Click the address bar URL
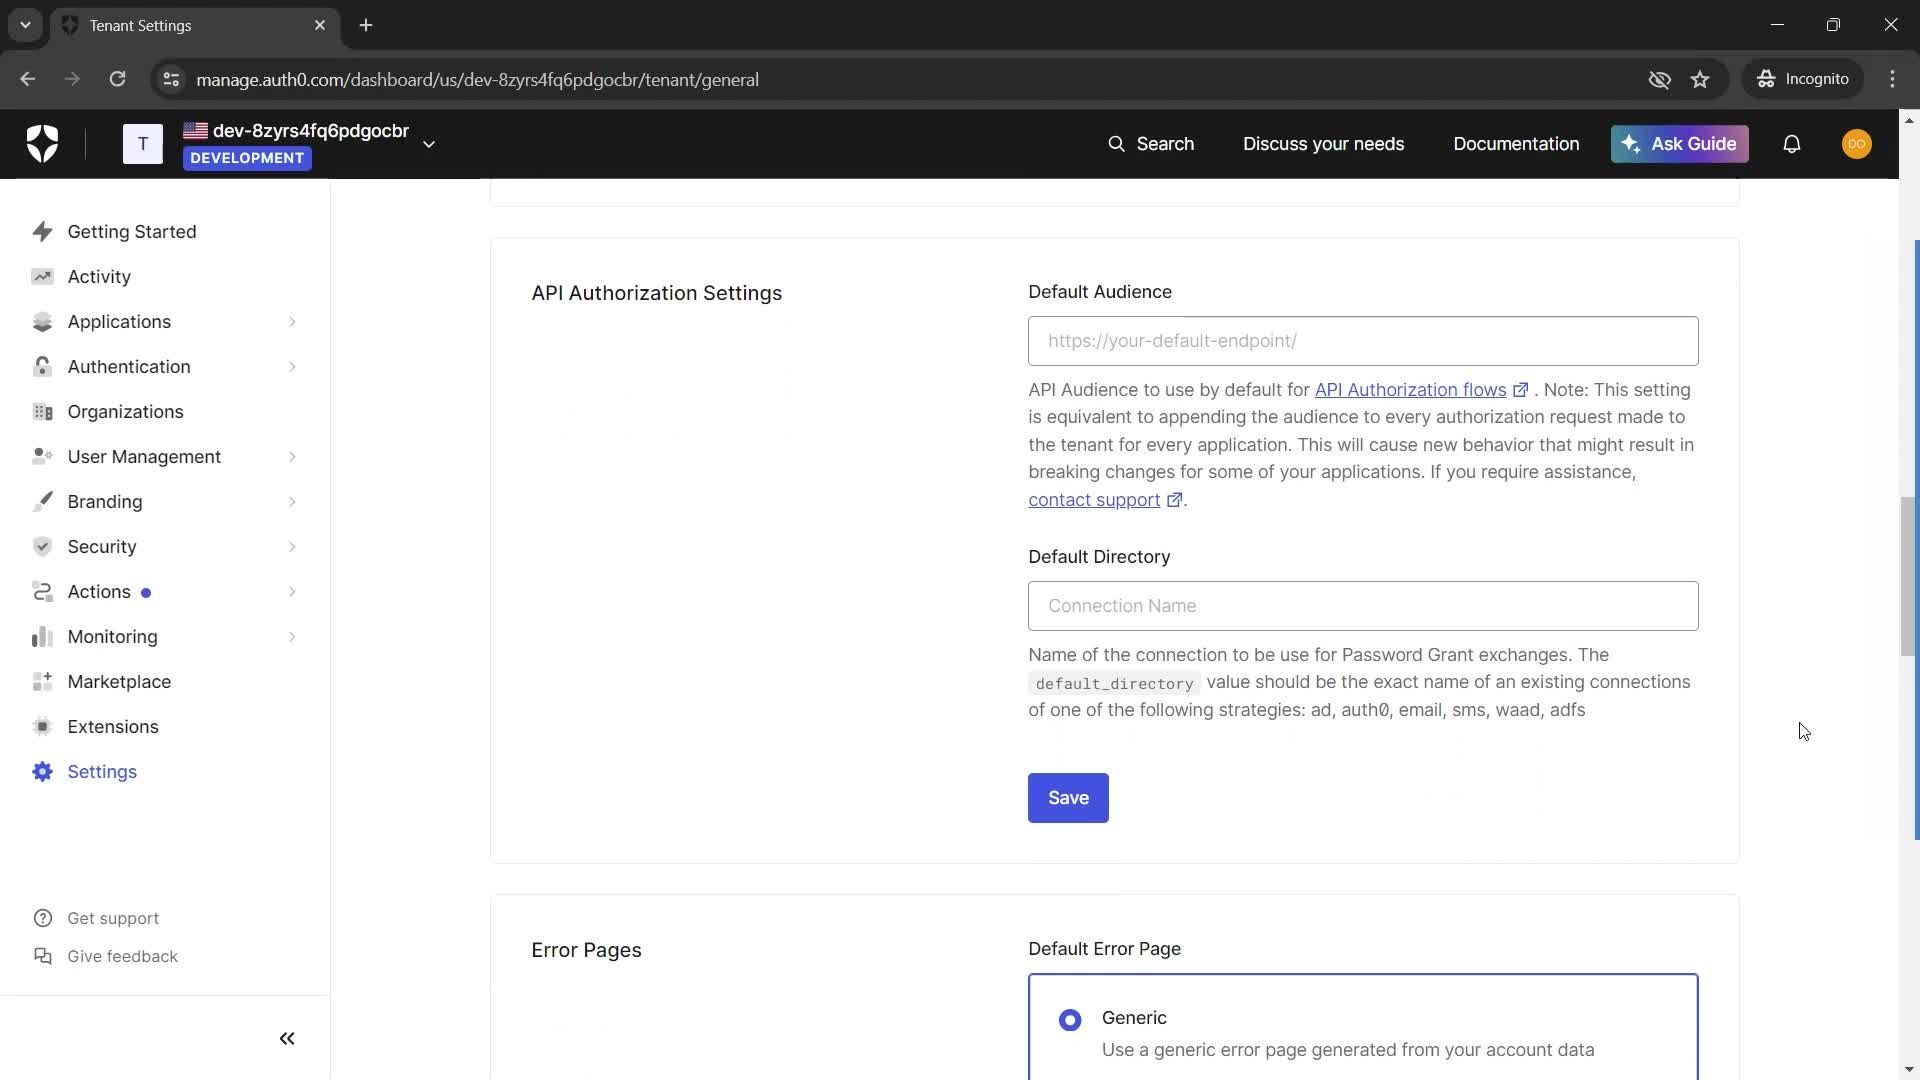The image size is (1920, 1080). pos(477,80)
